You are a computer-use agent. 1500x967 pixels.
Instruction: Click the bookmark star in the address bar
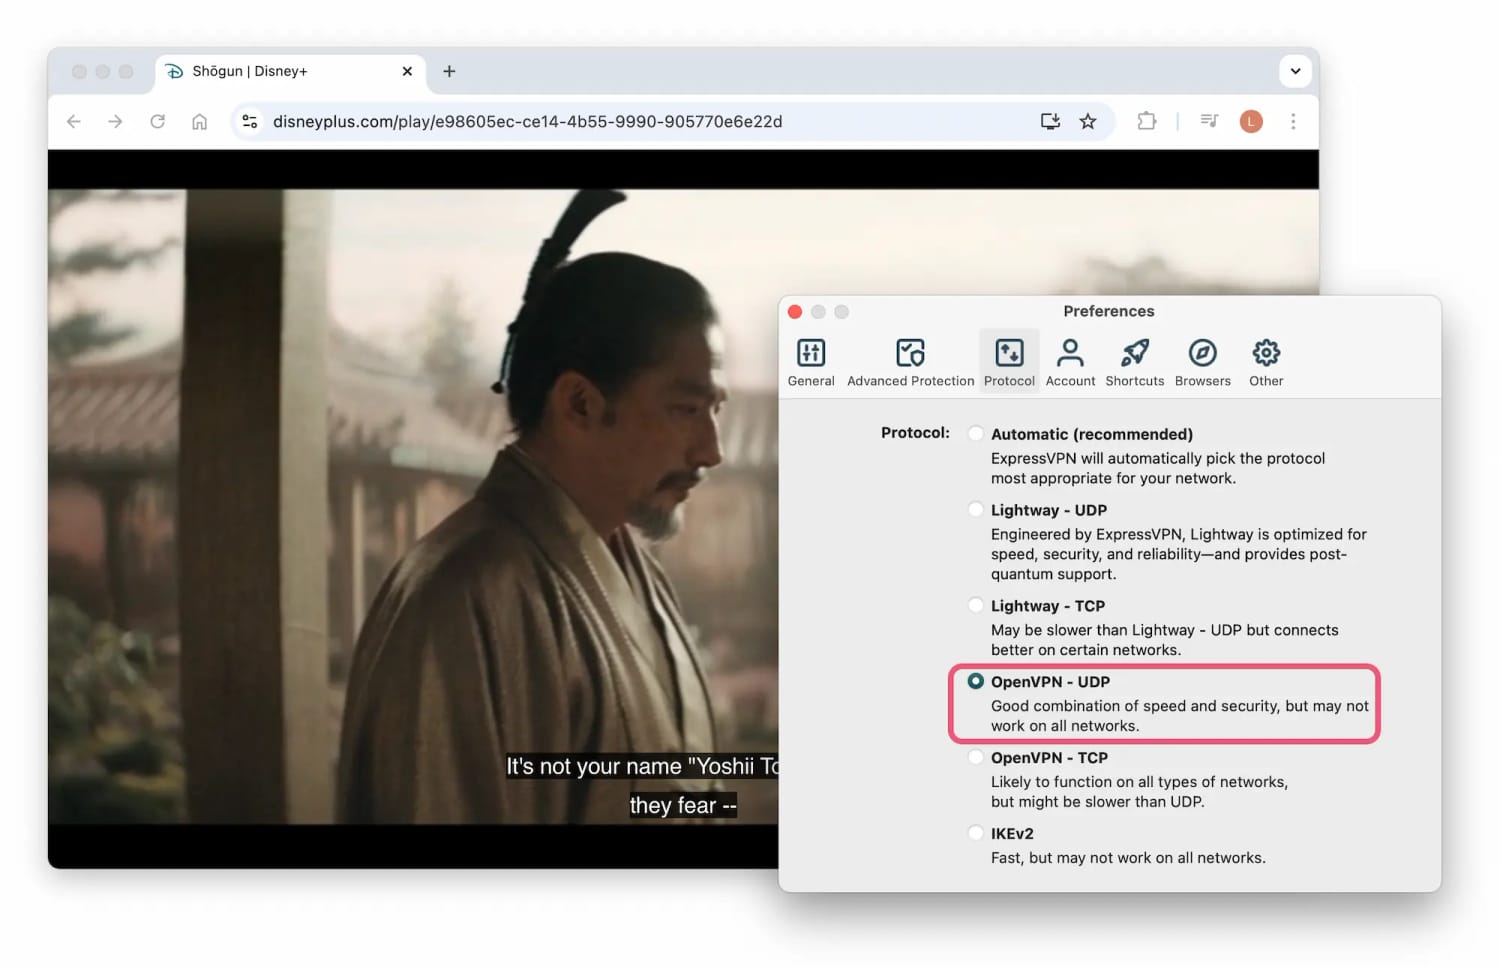[x=1088, y=121]
